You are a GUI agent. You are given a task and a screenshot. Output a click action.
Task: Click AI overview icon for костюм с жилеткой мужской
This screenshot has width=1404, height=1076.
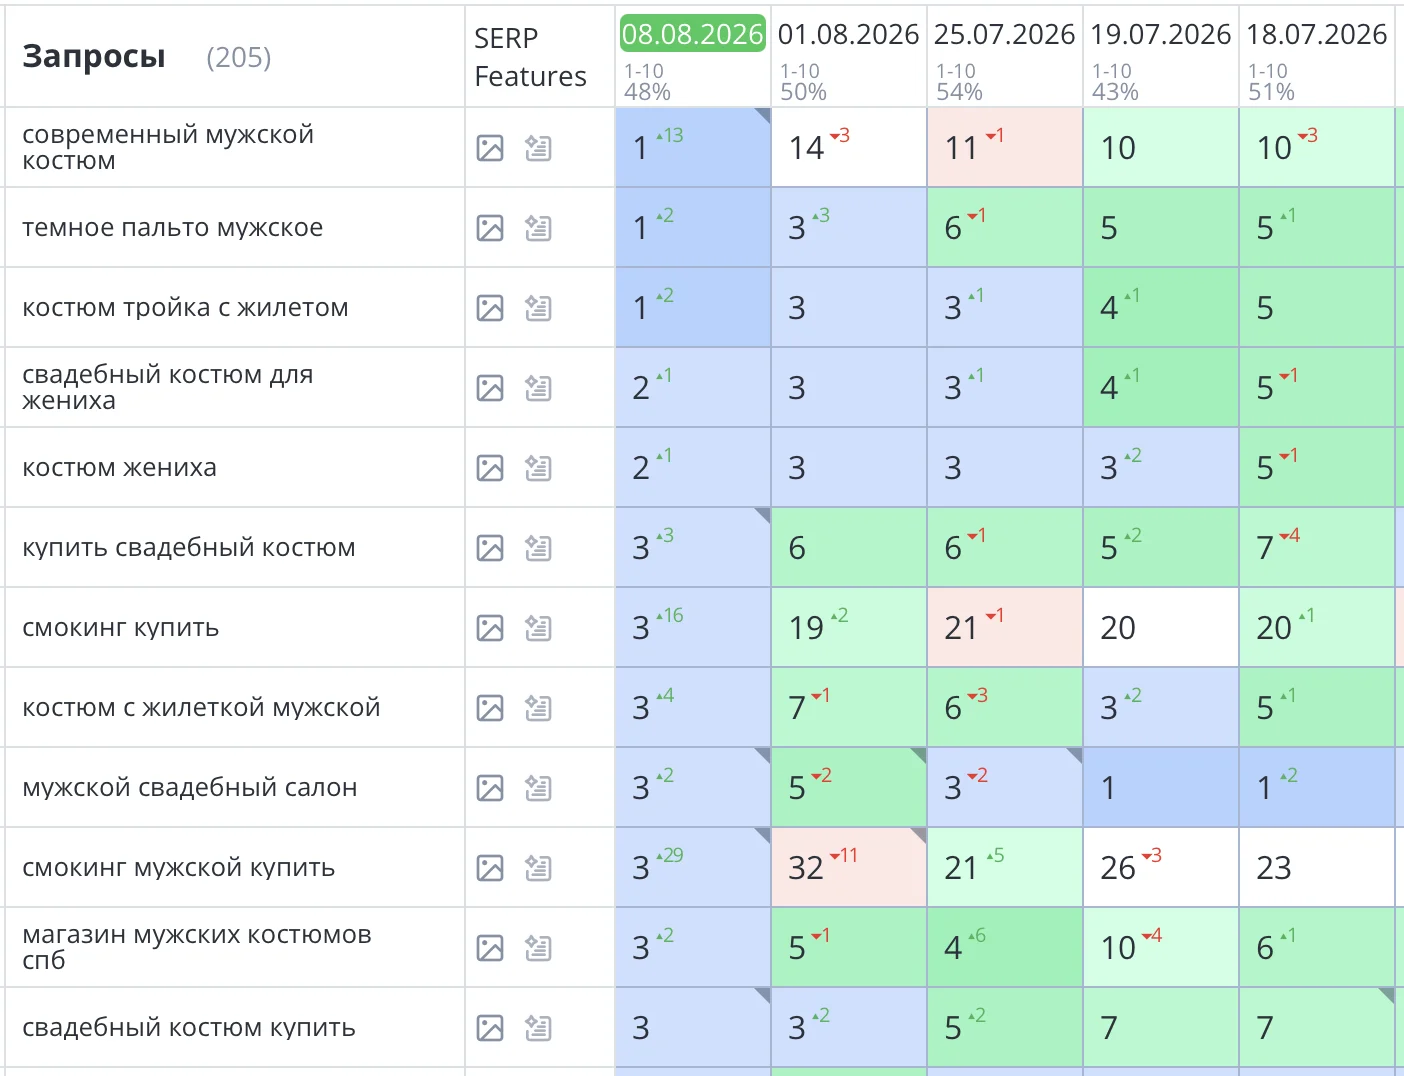538,708
